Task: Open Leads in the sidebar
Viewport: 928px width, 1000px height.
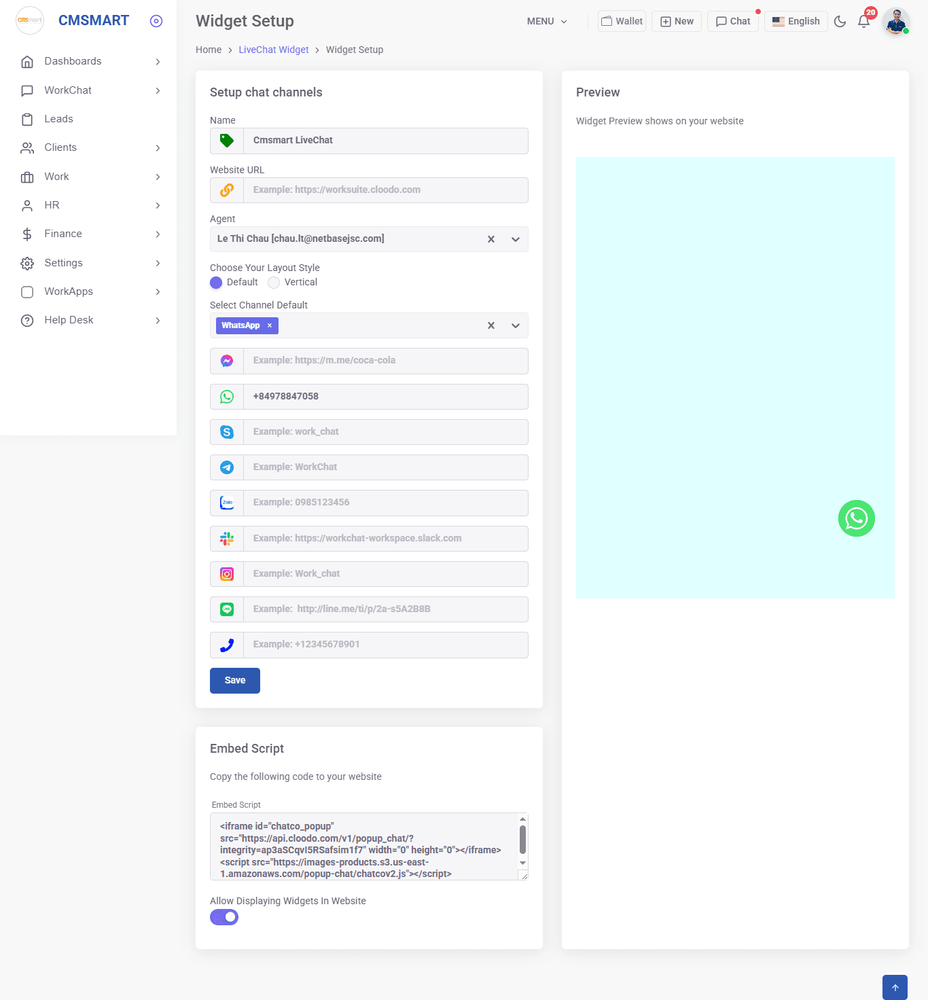Action: [58, 119]
